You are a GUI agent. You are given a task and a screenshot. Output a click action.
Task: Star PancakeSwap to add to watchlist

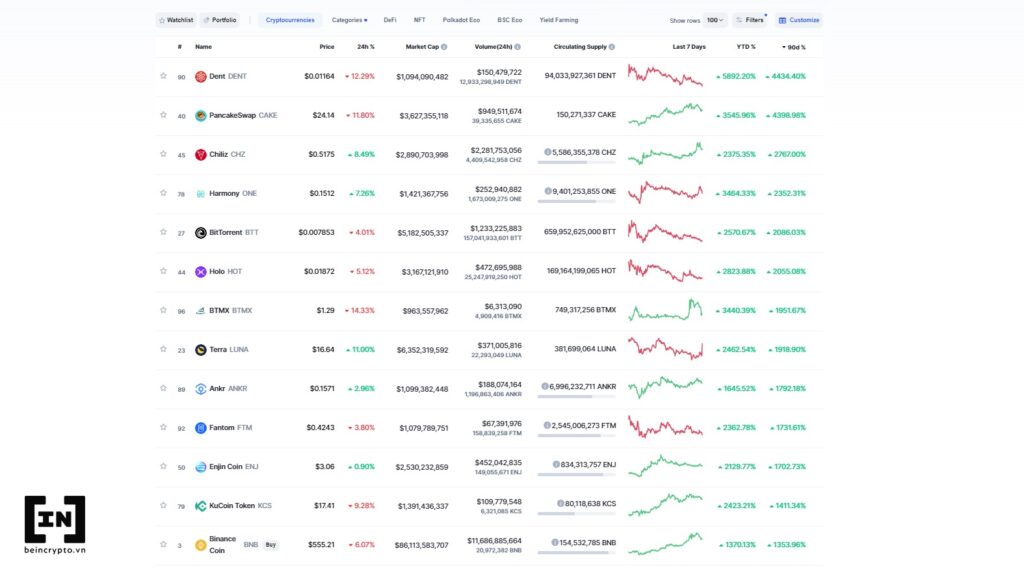[x=163, y=115]
